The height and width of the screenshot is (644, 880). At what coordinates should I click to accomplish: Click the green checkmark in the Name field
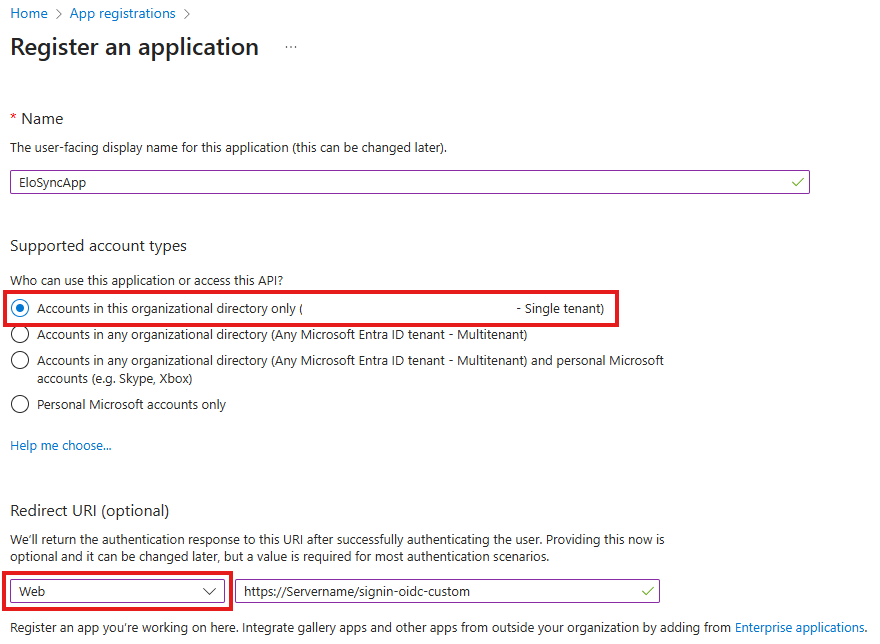797,182
